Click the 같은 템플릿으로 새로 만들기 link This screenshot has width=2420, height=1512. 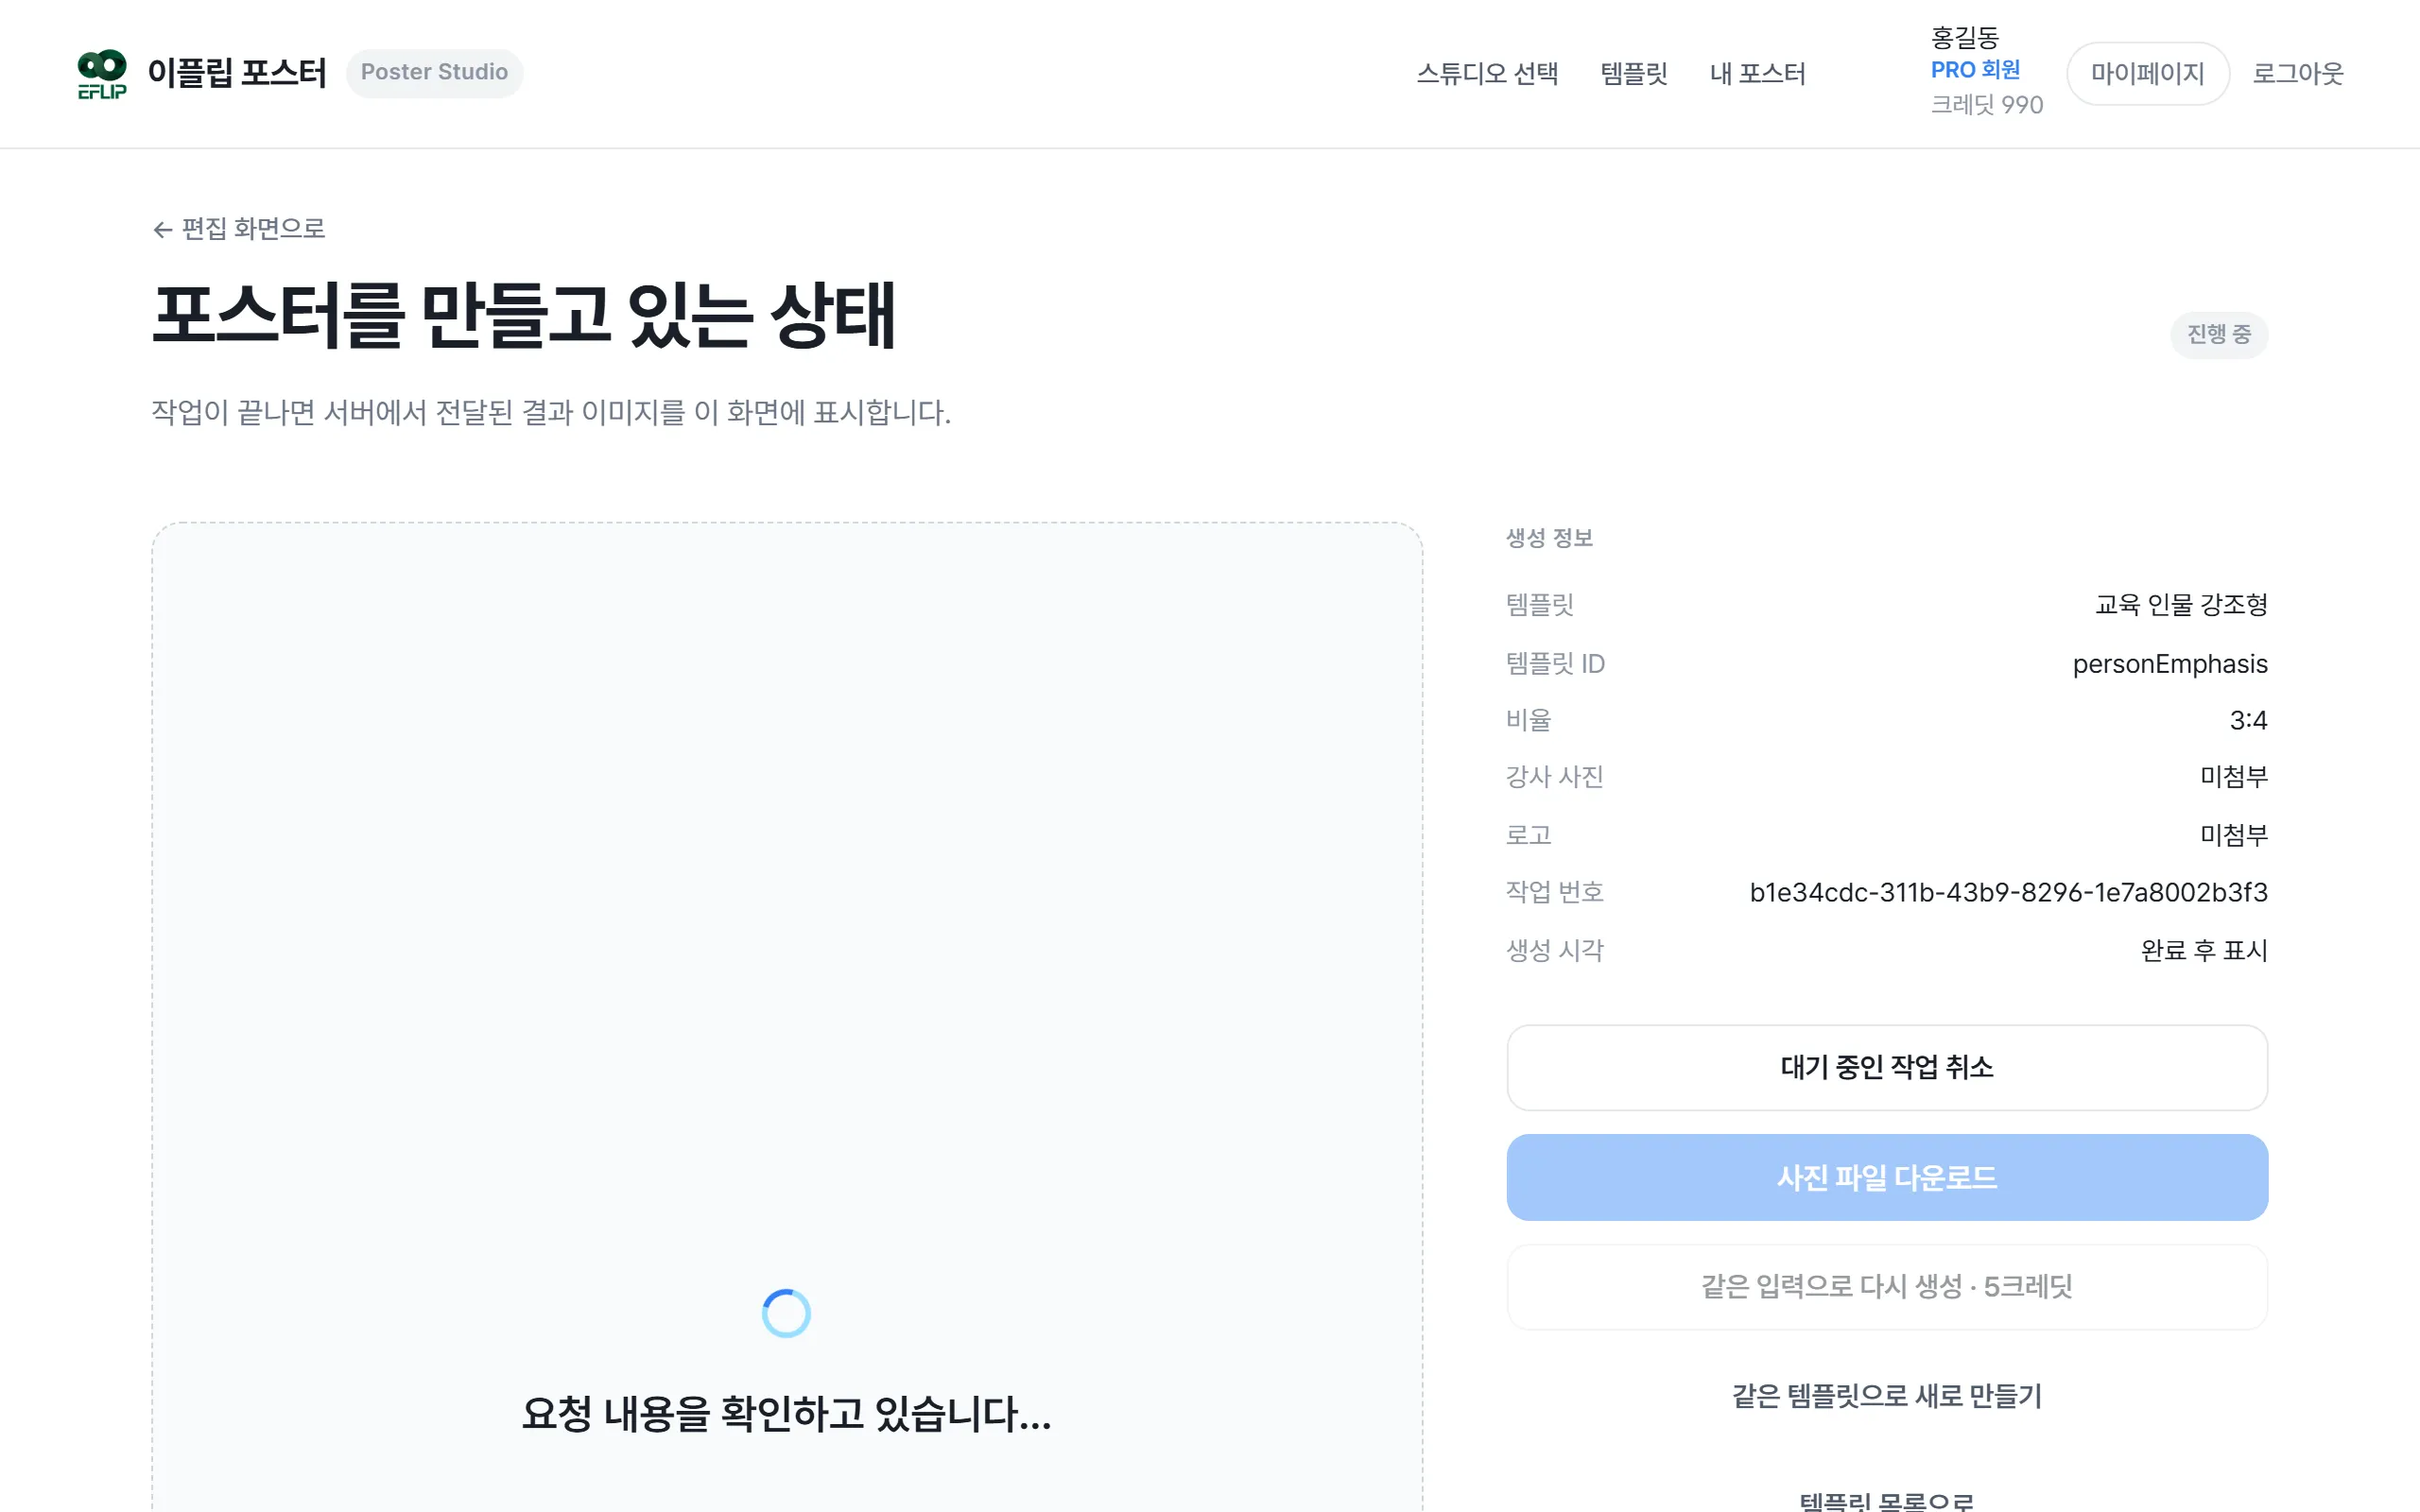[1887, 1396]
